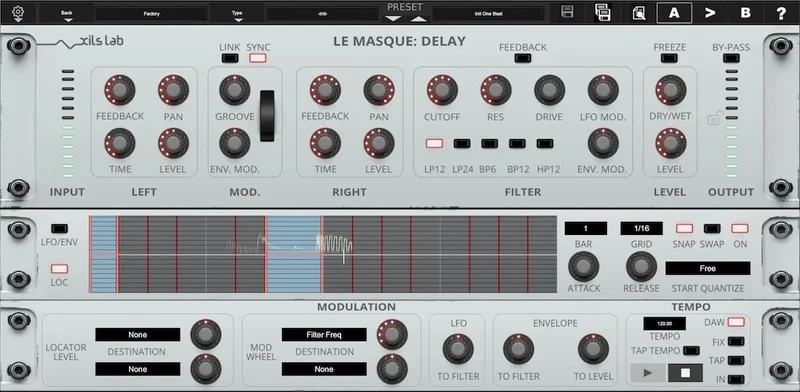This screenshot has height=392, width=800.
Task: Toggle the sequencer ON switch
Action: (x=739, y=228)
